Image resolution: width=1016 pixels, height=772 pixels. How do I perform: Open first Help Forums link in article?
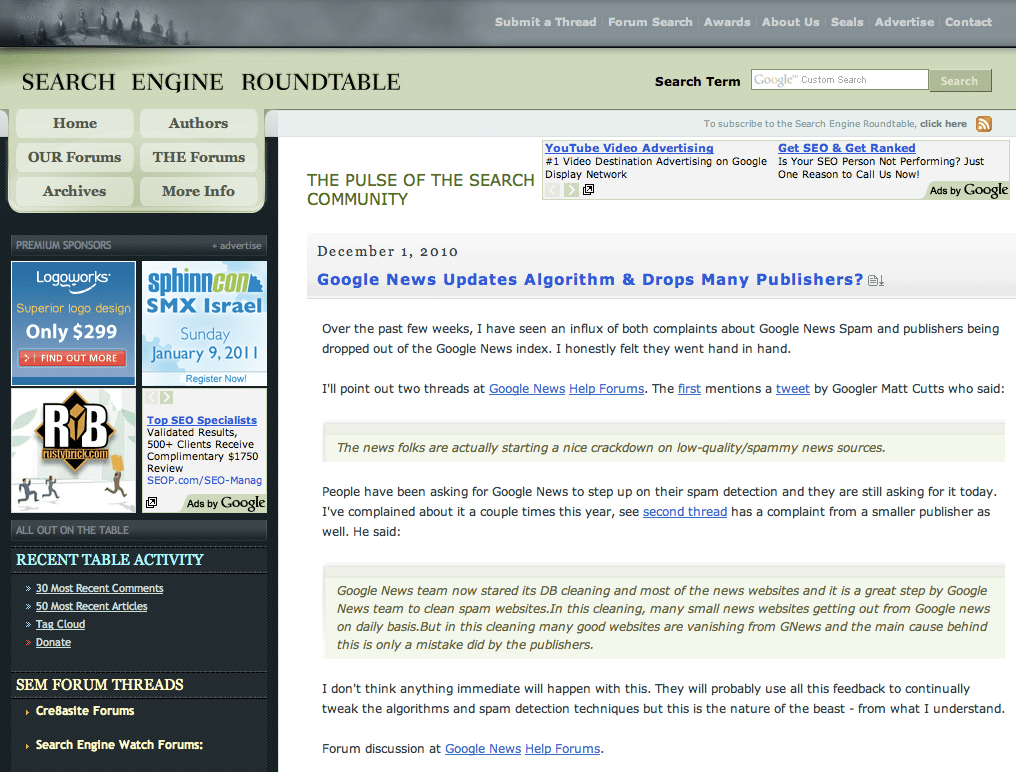606,389
